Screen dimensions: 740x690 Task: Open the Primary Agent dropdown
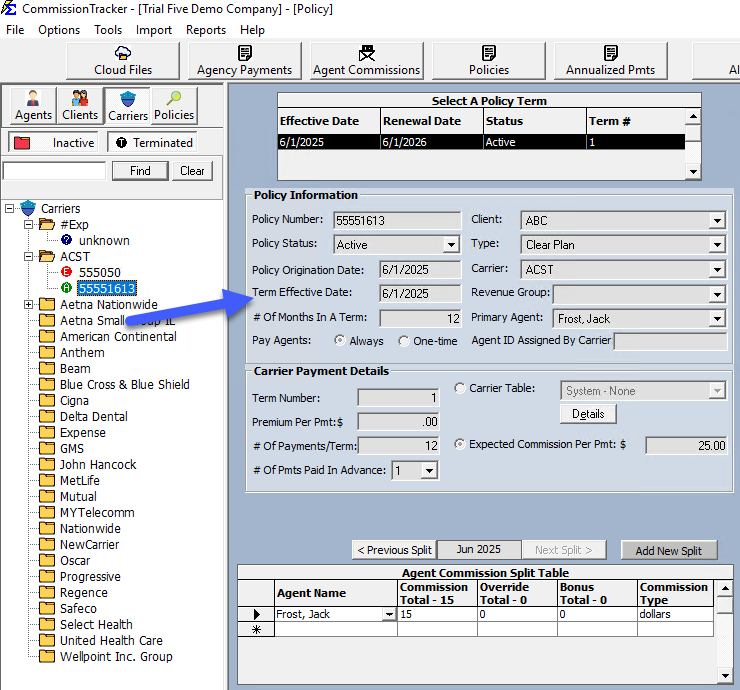[x=716, y=319]
